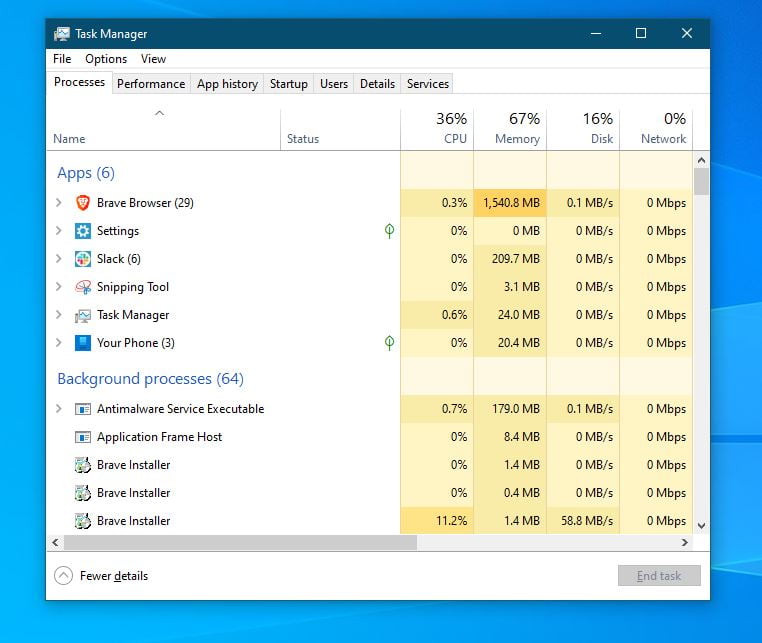Switch to the Users tab
The image size is (762, 643).
[334, 84]
